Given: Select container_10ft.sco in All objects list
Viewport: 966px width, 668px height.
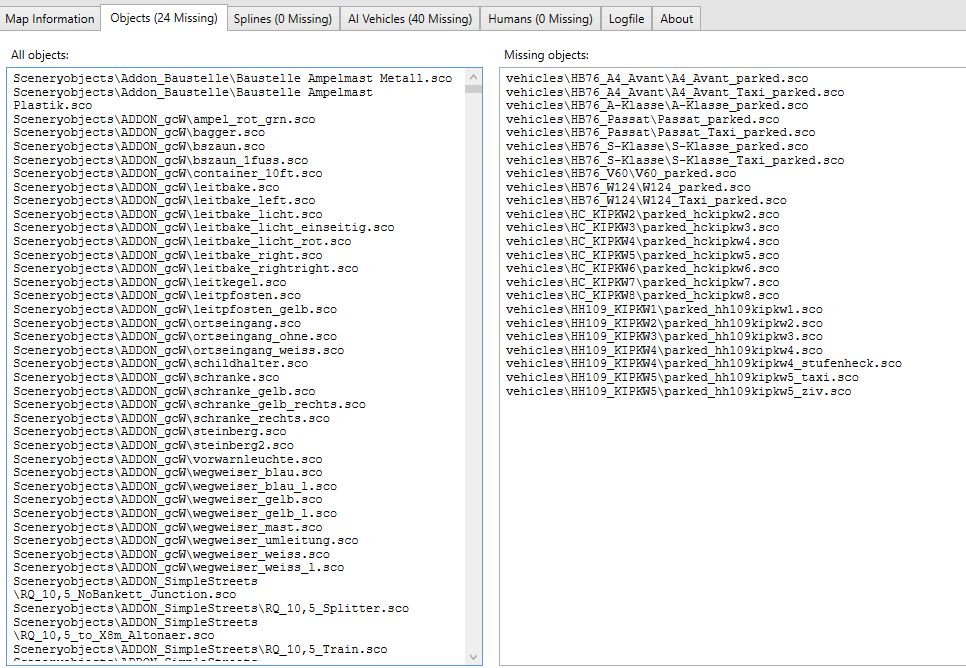Looking at the screenshot, I should coord(168,173).
